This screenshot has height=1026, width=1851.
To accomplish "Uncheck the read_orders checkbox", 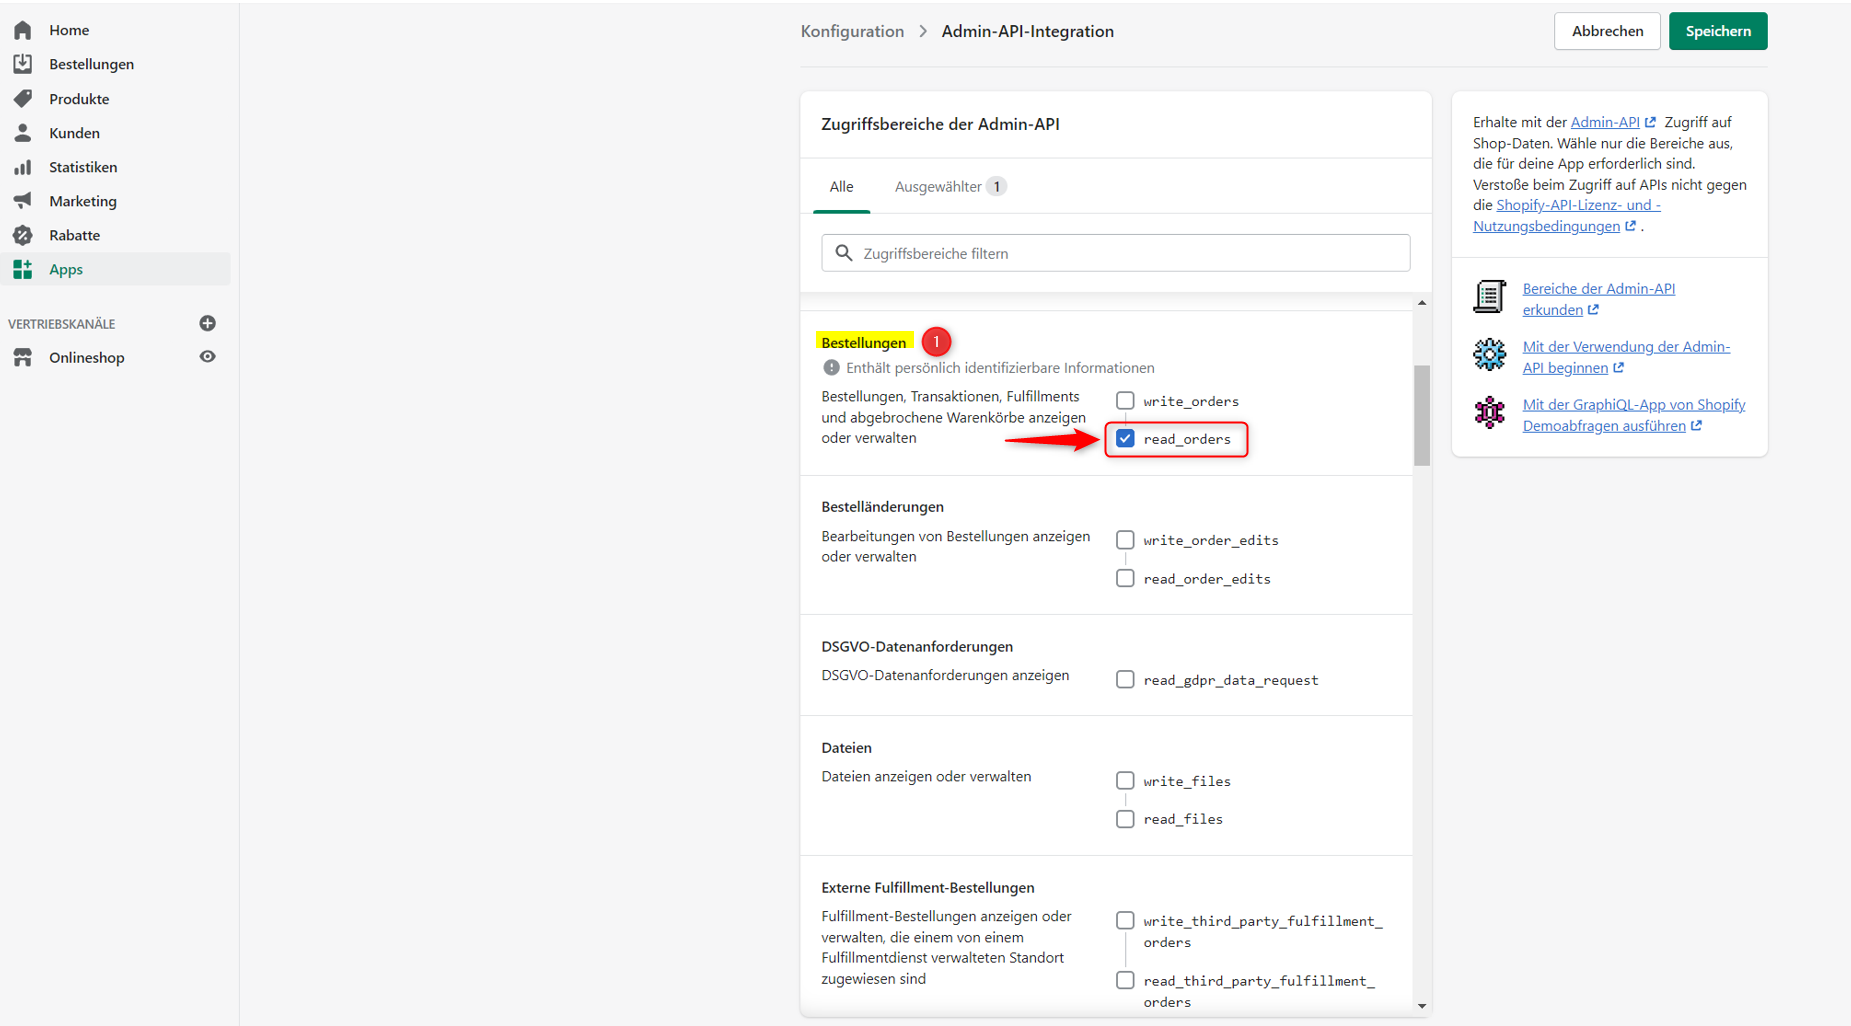I will click(1125, 439).
